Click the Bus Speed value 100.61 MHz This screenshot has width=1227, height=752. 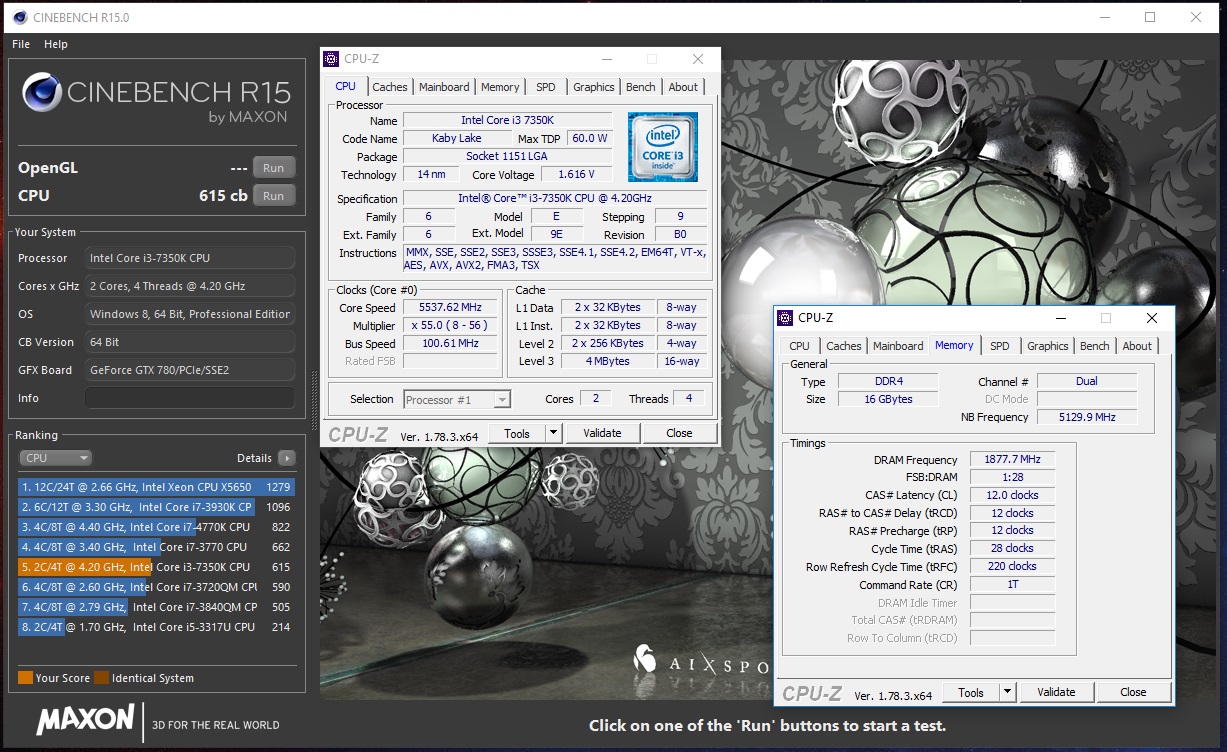pos(449,344)
